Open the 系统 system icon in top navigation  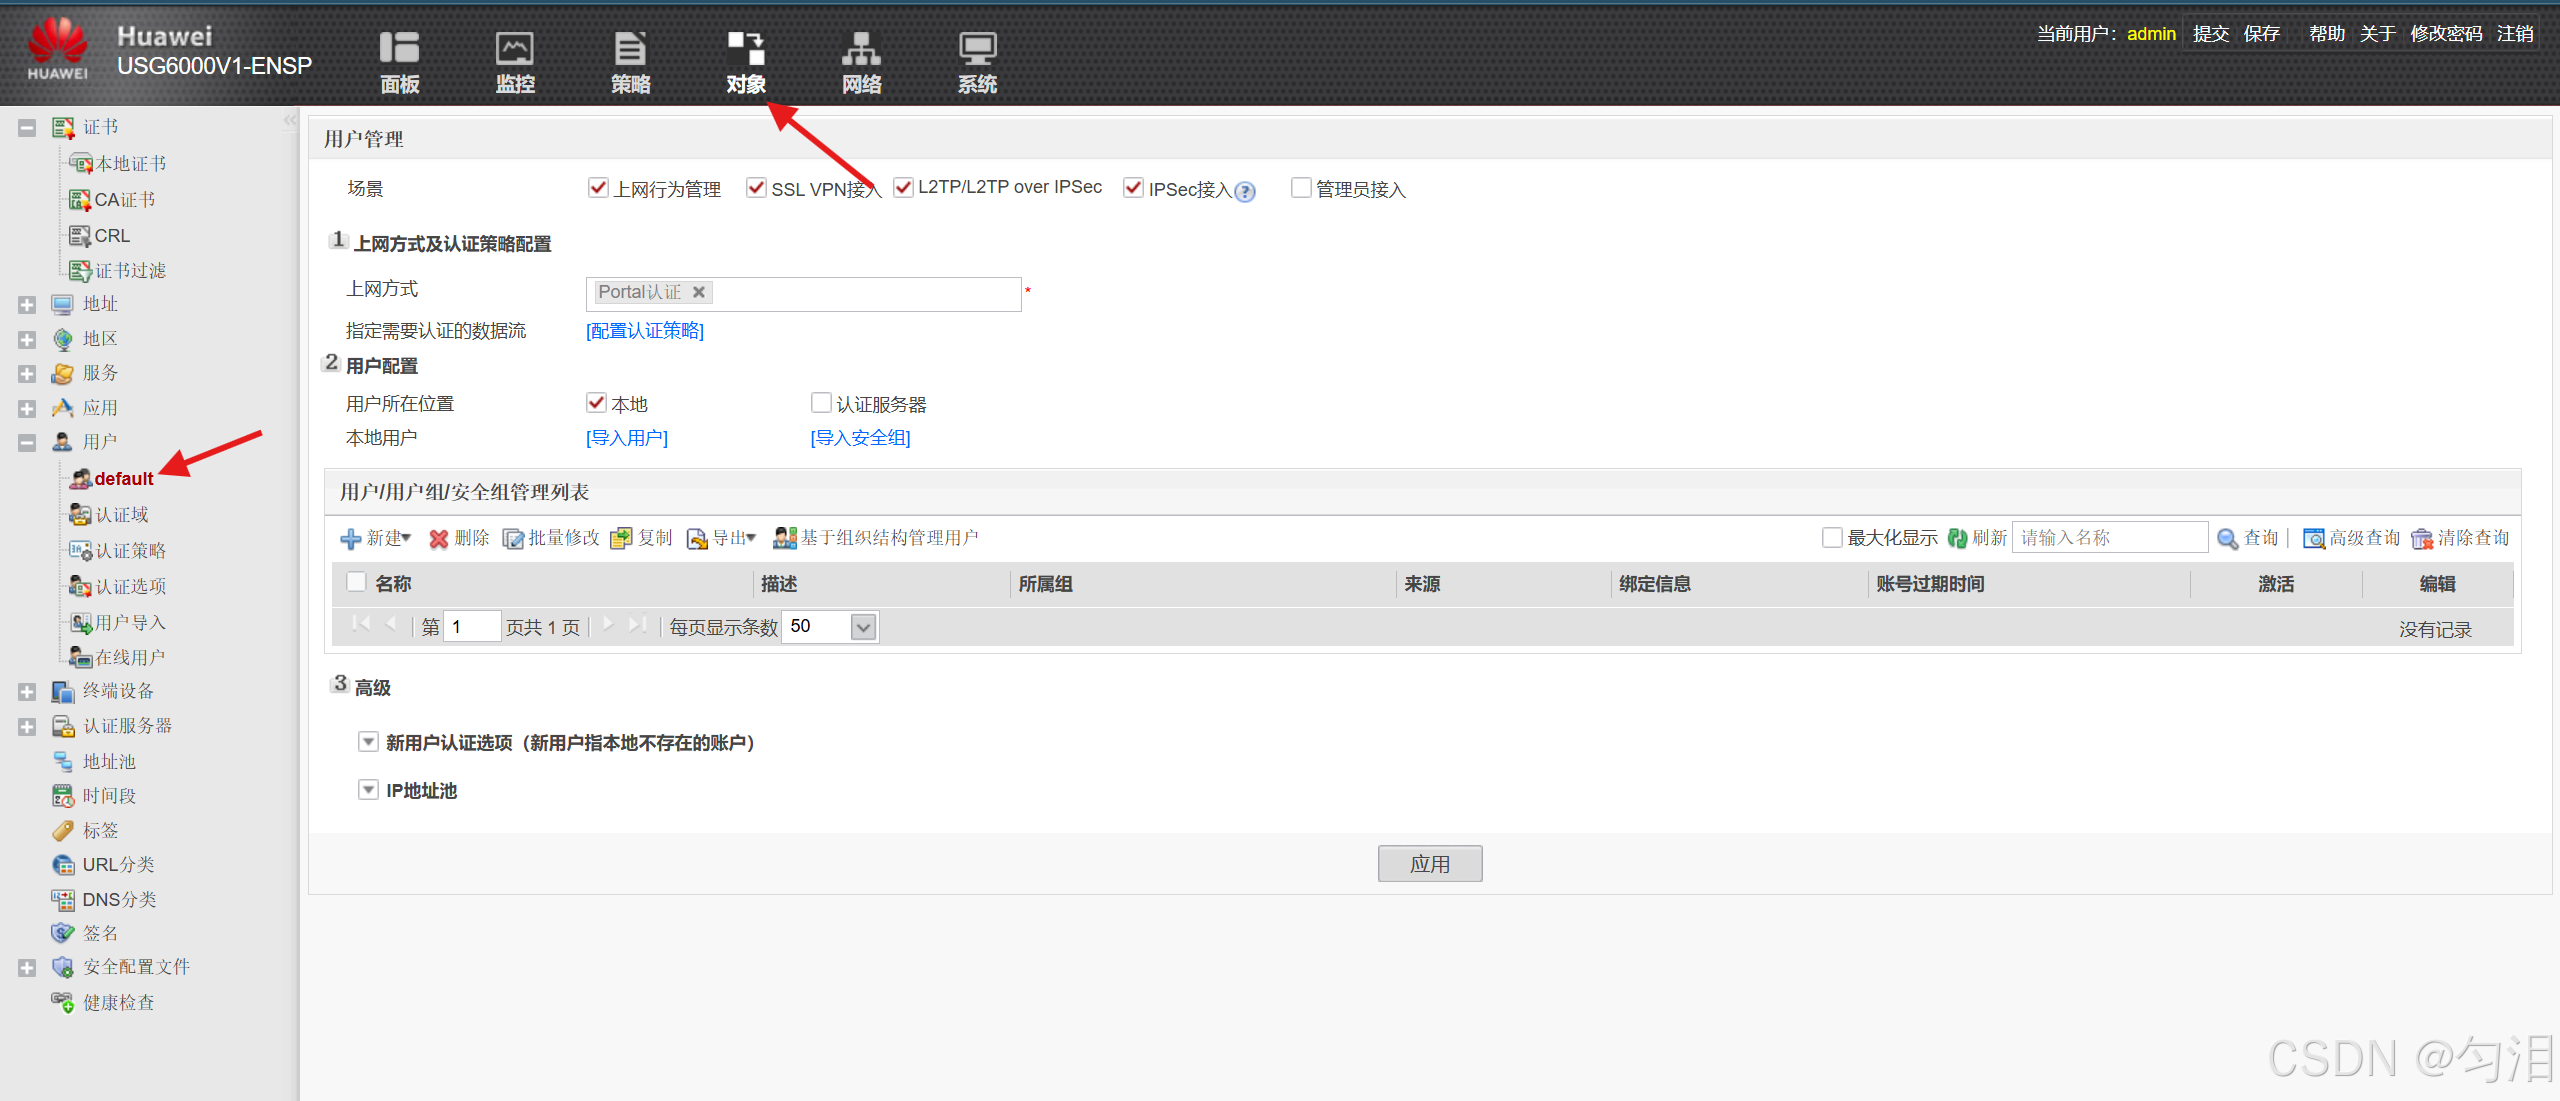pos(977,50)
